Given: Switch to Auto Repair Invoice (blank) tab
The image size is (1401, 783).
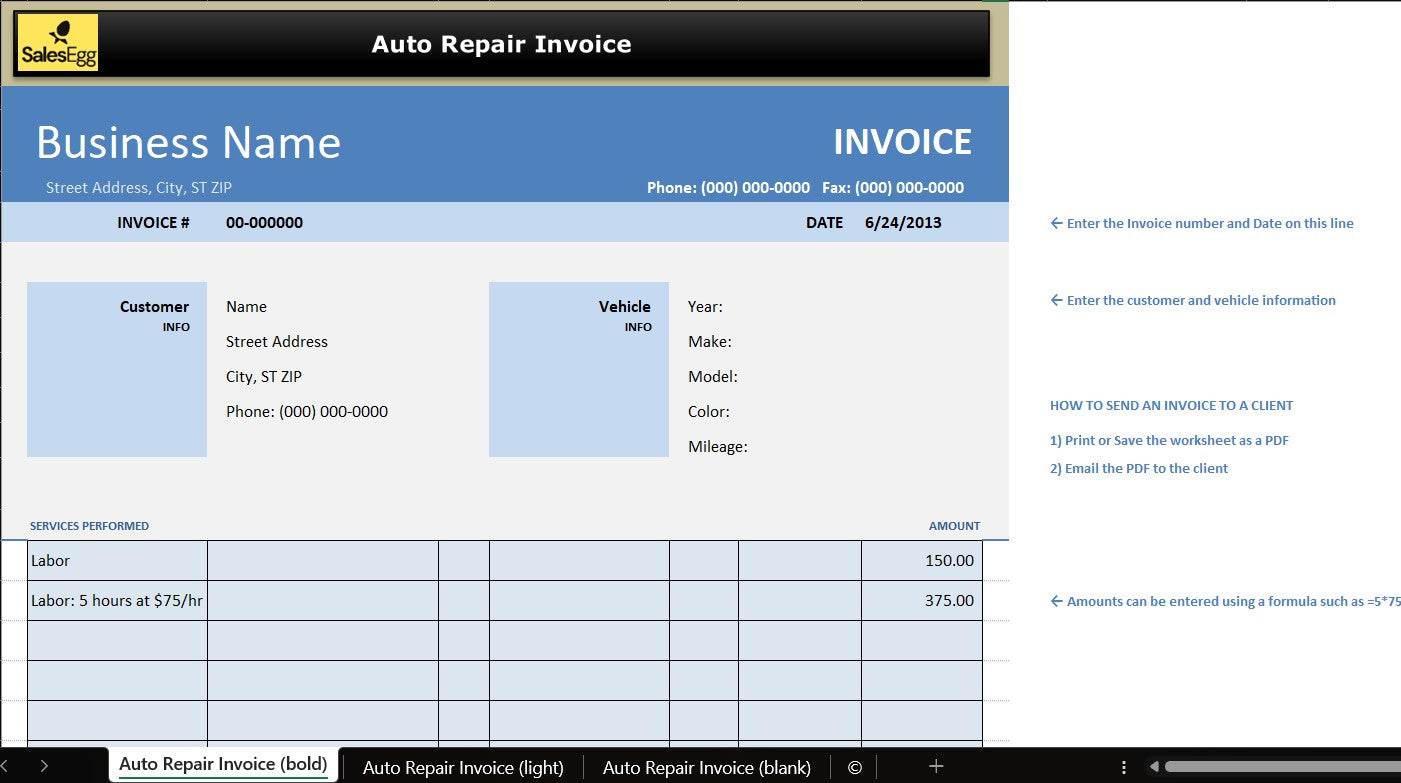Looking at the screenshot, I should click(x=706, y=767).
